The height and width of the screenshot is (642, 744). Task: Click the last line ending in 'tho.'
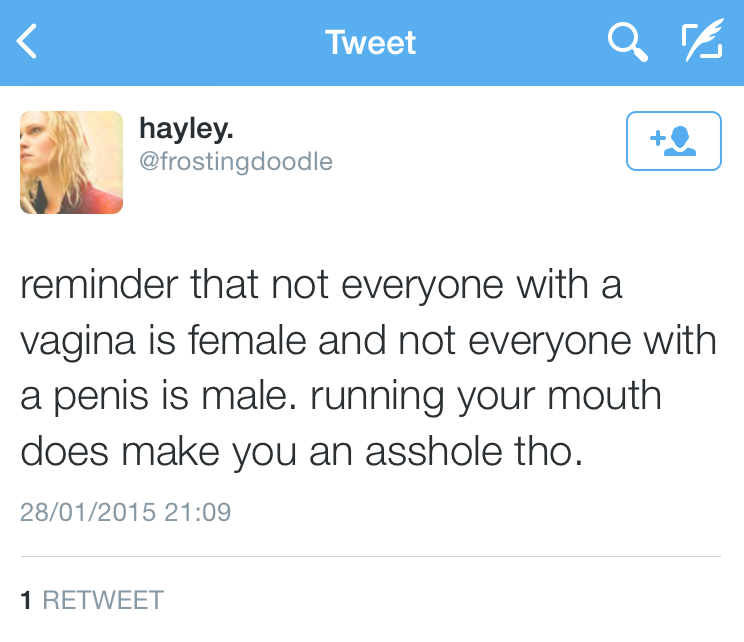click(300, 451)
